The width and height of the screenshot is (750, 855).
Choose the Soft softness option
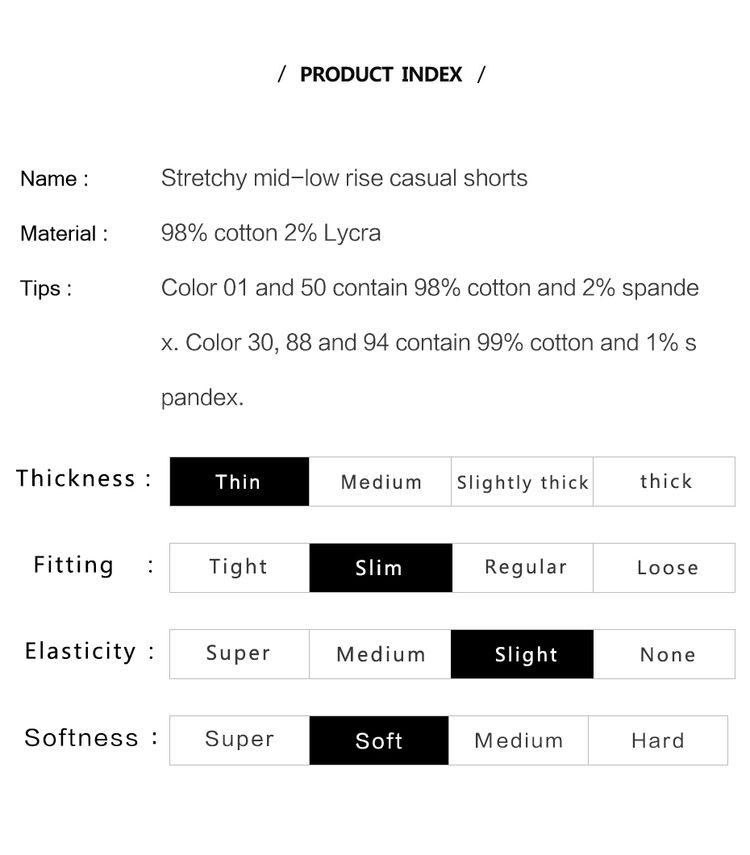coord(379,740)
